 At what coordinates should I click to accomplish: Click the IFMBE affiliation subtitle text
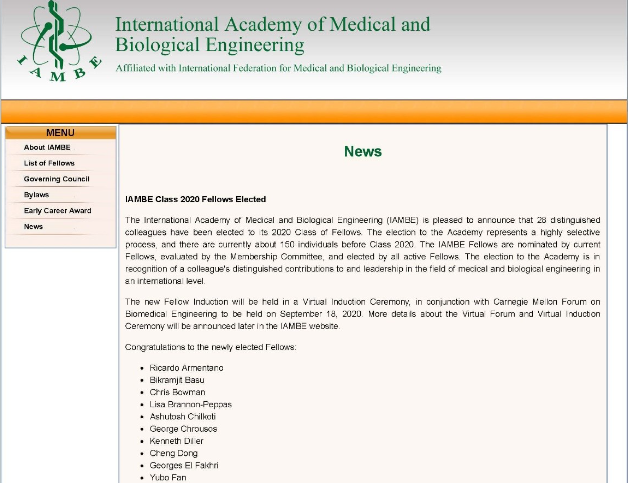[x=278, y=69]
